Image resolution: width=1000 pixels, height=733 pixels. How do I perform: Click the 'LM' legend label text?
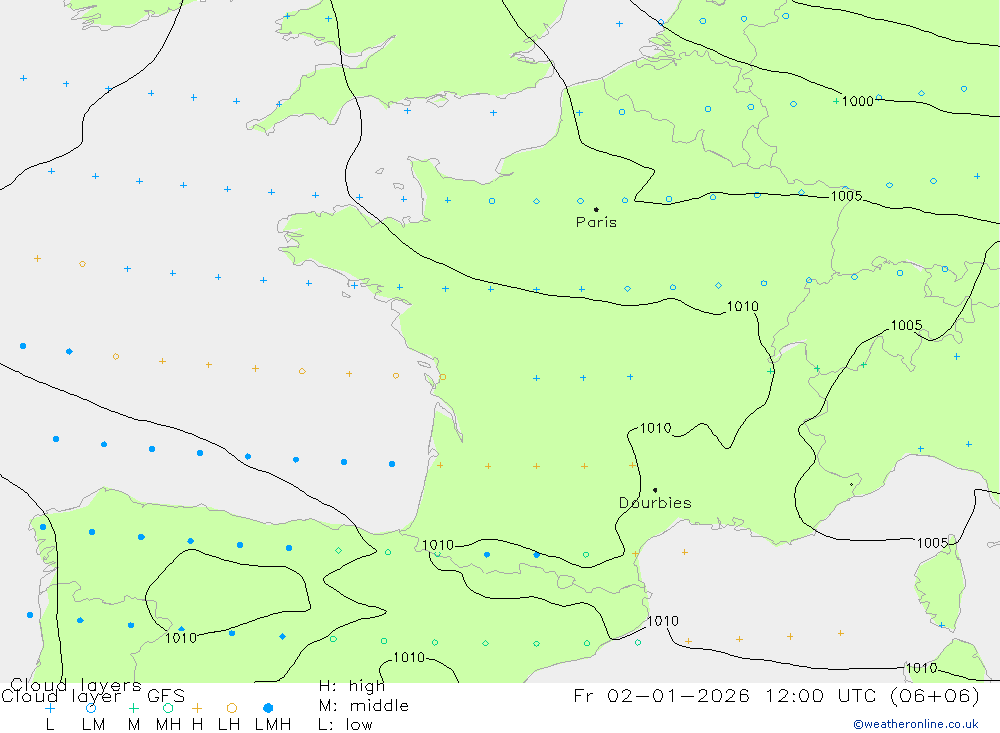click(x=94, y=725)
